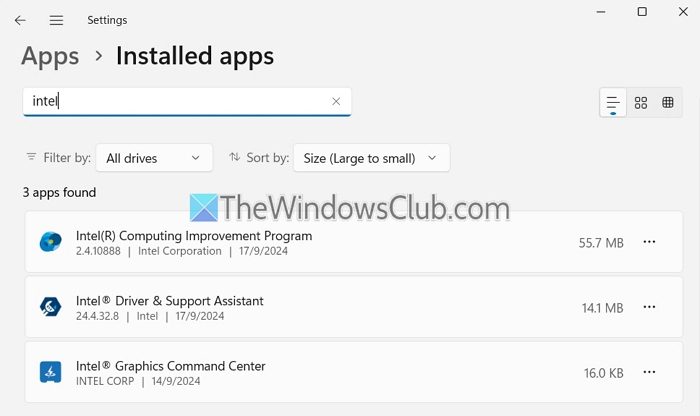Go to Apps in the breadcrumb
The image size is (700, 416).
[50, 56]
